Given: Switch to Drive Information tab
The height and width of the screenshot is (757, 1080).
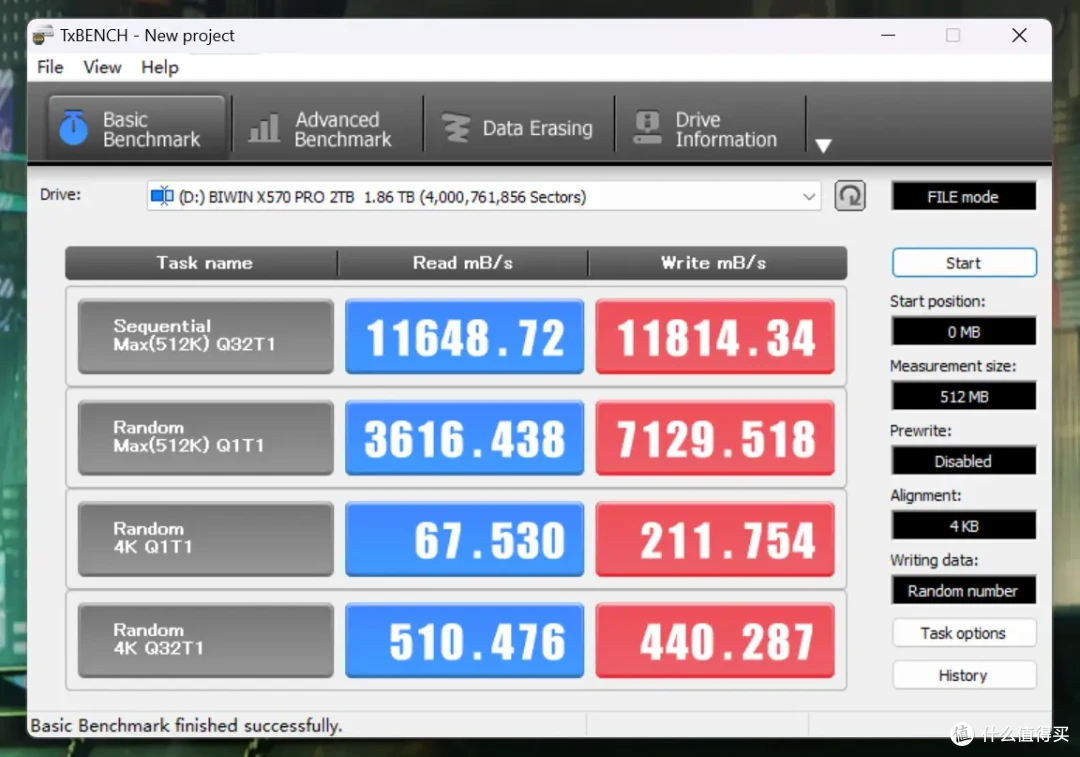Looking at the screenshot, I should [x=710, y=128].
